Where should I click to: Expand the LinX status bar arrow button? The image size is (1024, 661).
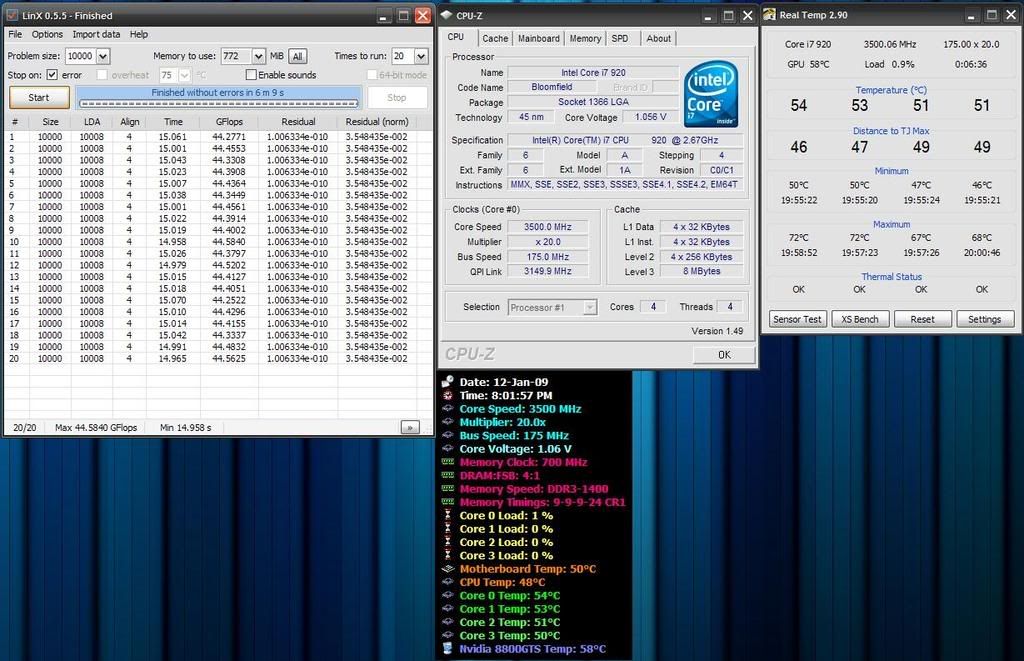(409, 427)
